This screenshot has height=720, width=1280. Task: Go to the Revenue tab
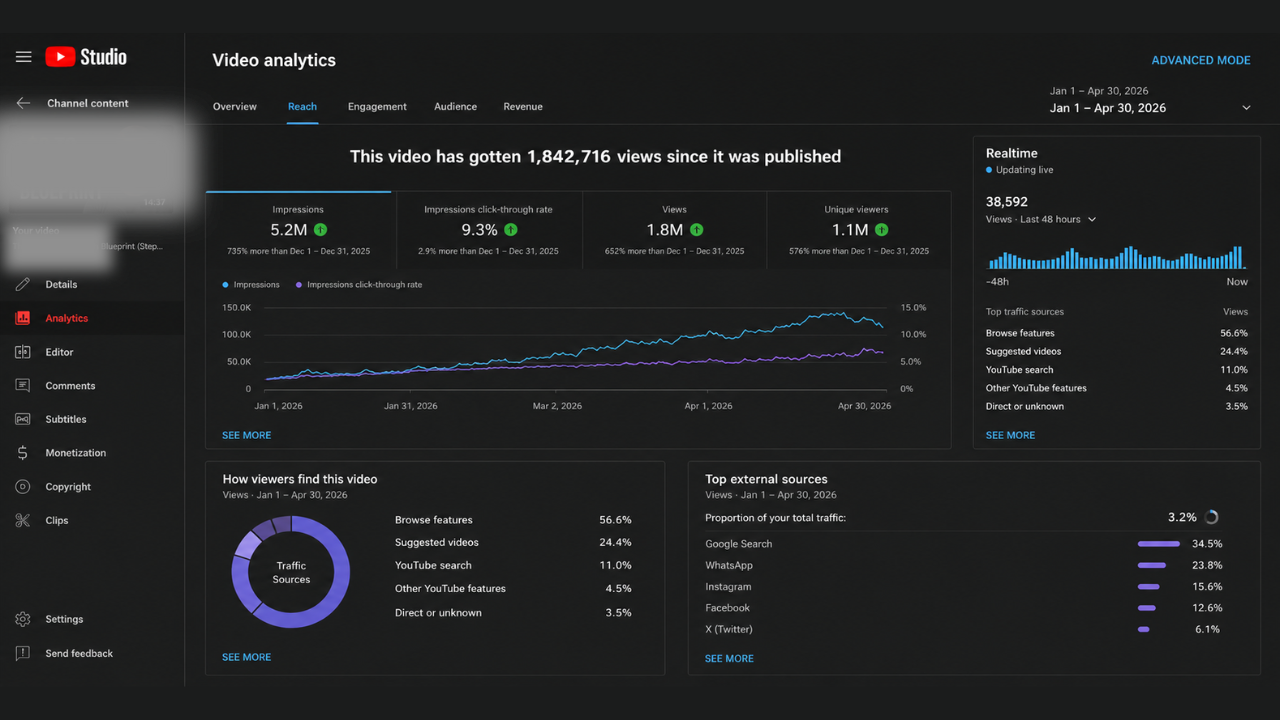[x=523, y=106]
